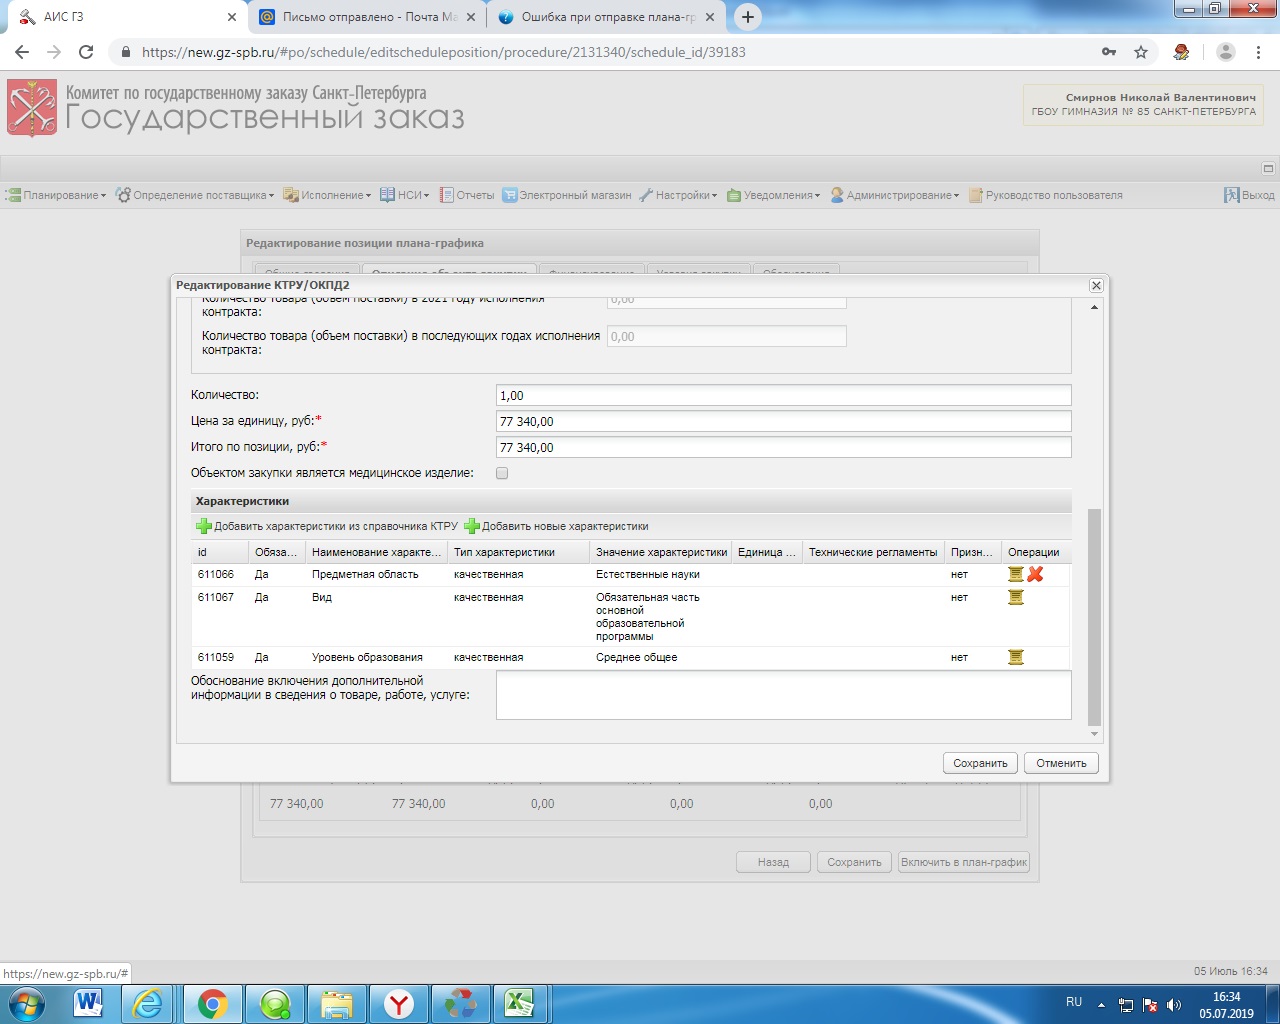Delete the 611066 characteristic with red X
Viewport: 1280px width, 1024px height.
coord(1035,574)
